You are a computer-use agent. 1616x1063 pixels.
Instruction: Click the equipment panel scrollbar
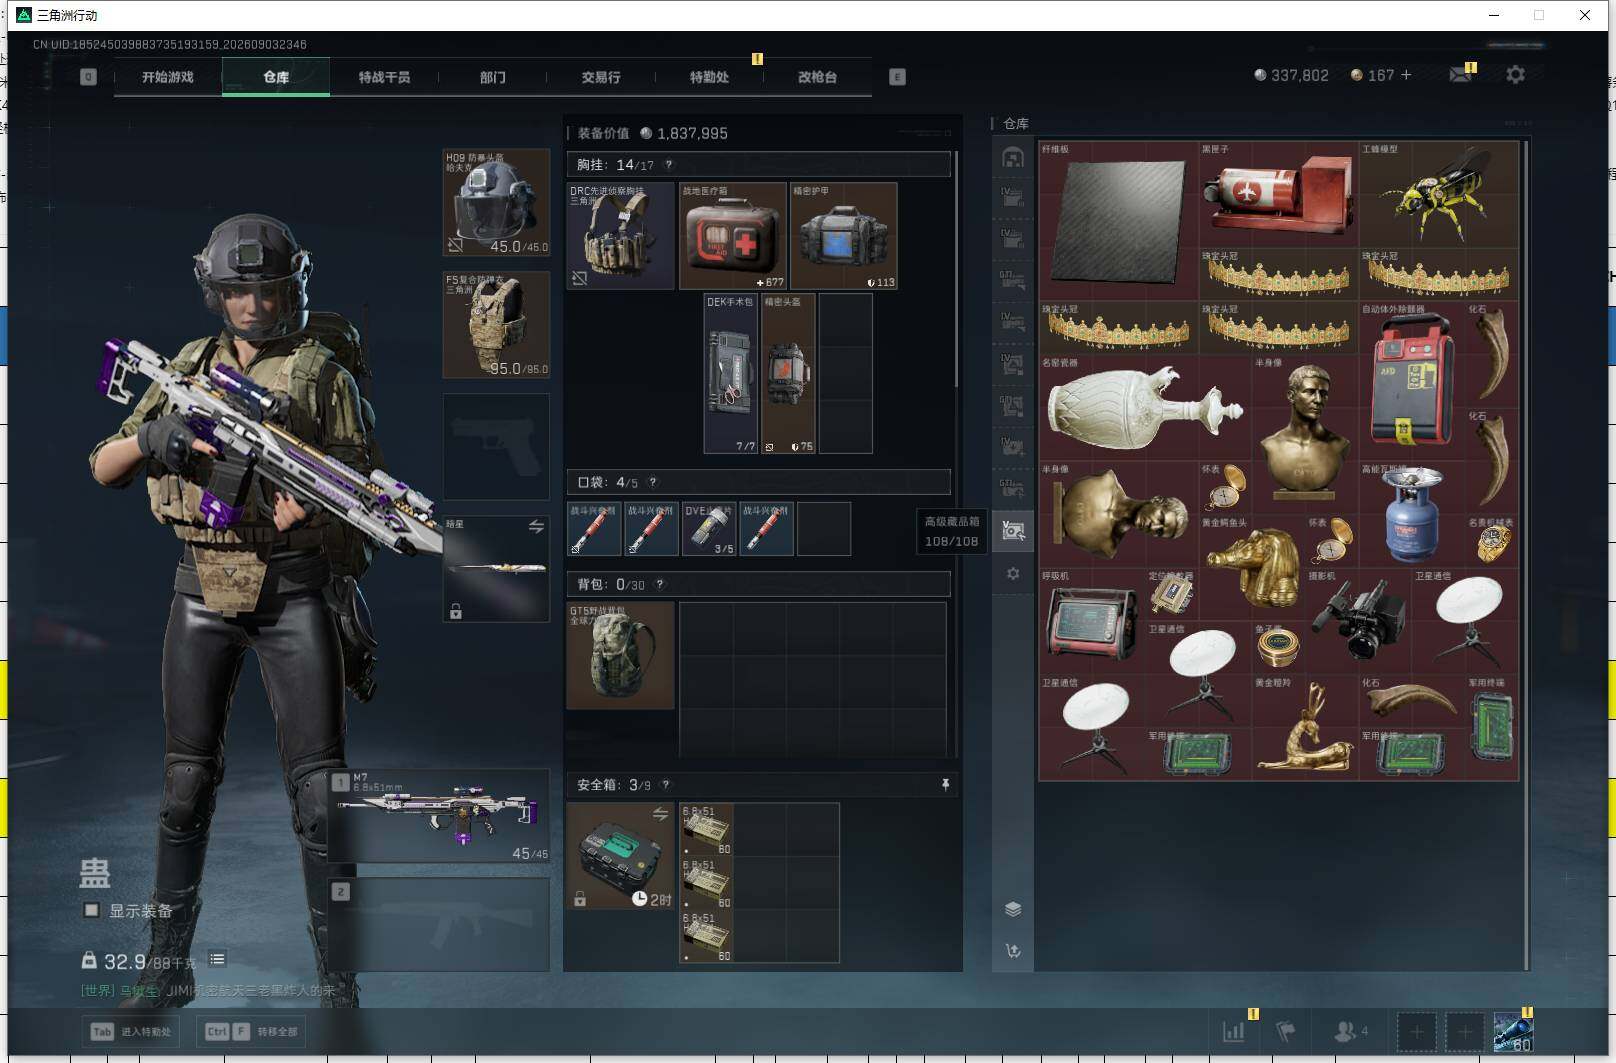coord(957,269)
